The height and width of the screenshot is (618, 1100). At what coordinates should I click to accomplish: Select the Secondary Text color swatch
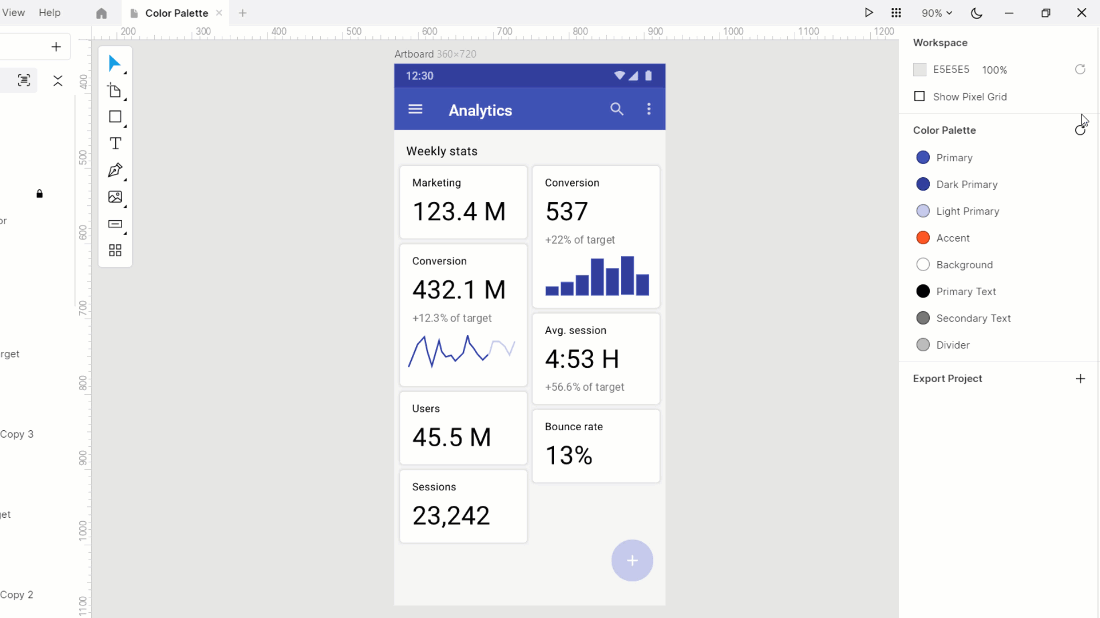(923, 318)
